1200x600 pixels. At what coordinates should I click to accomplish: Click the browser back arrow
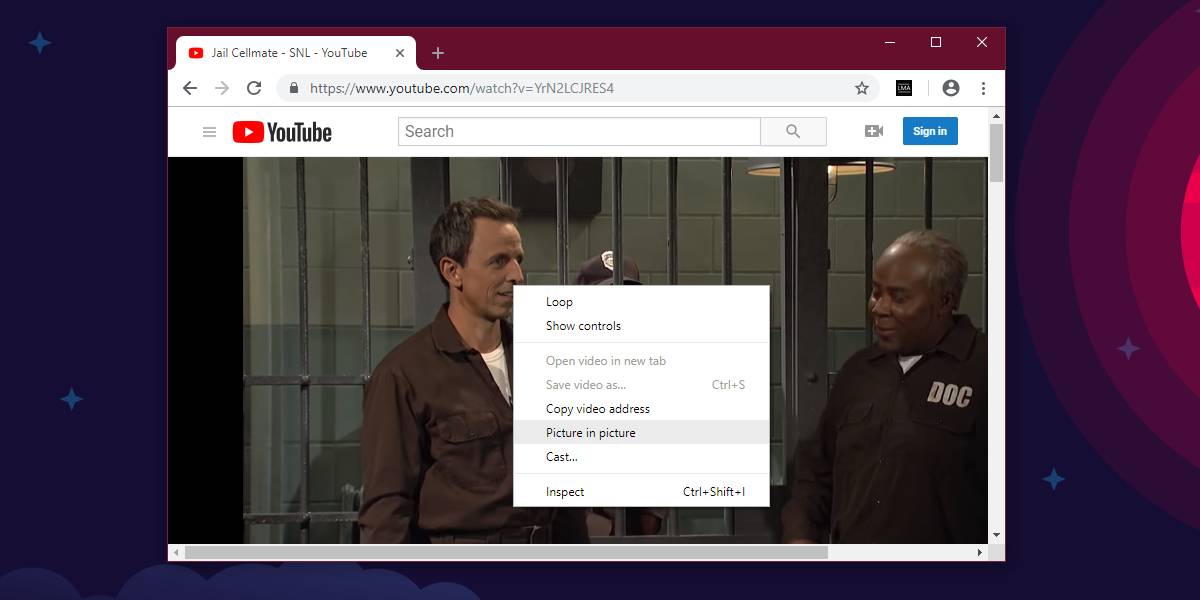coord(190,88)
